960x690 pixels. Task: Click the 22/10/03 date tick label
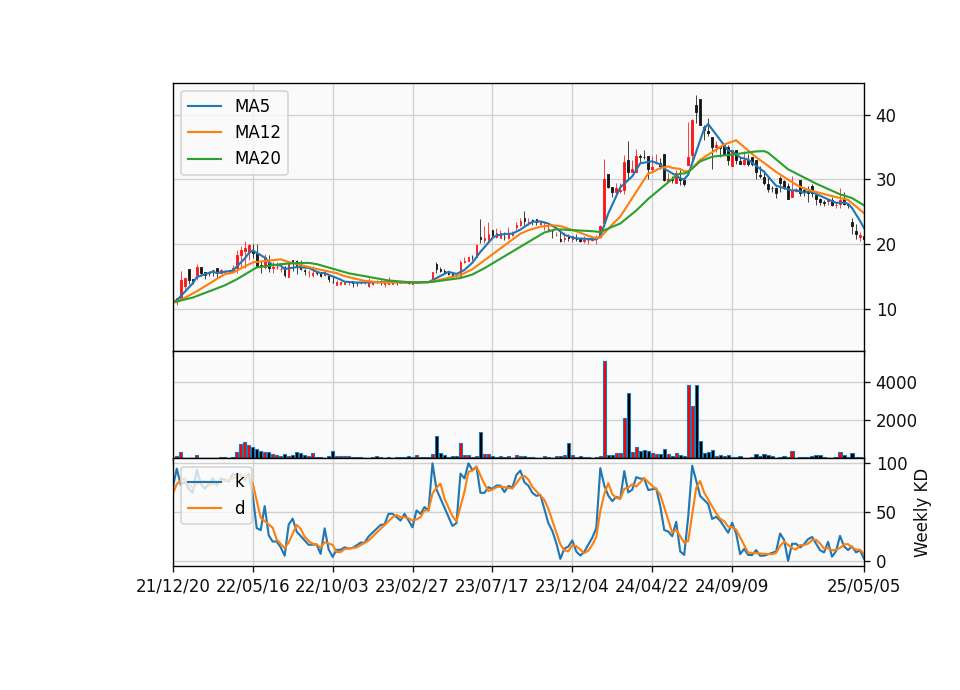332,586
